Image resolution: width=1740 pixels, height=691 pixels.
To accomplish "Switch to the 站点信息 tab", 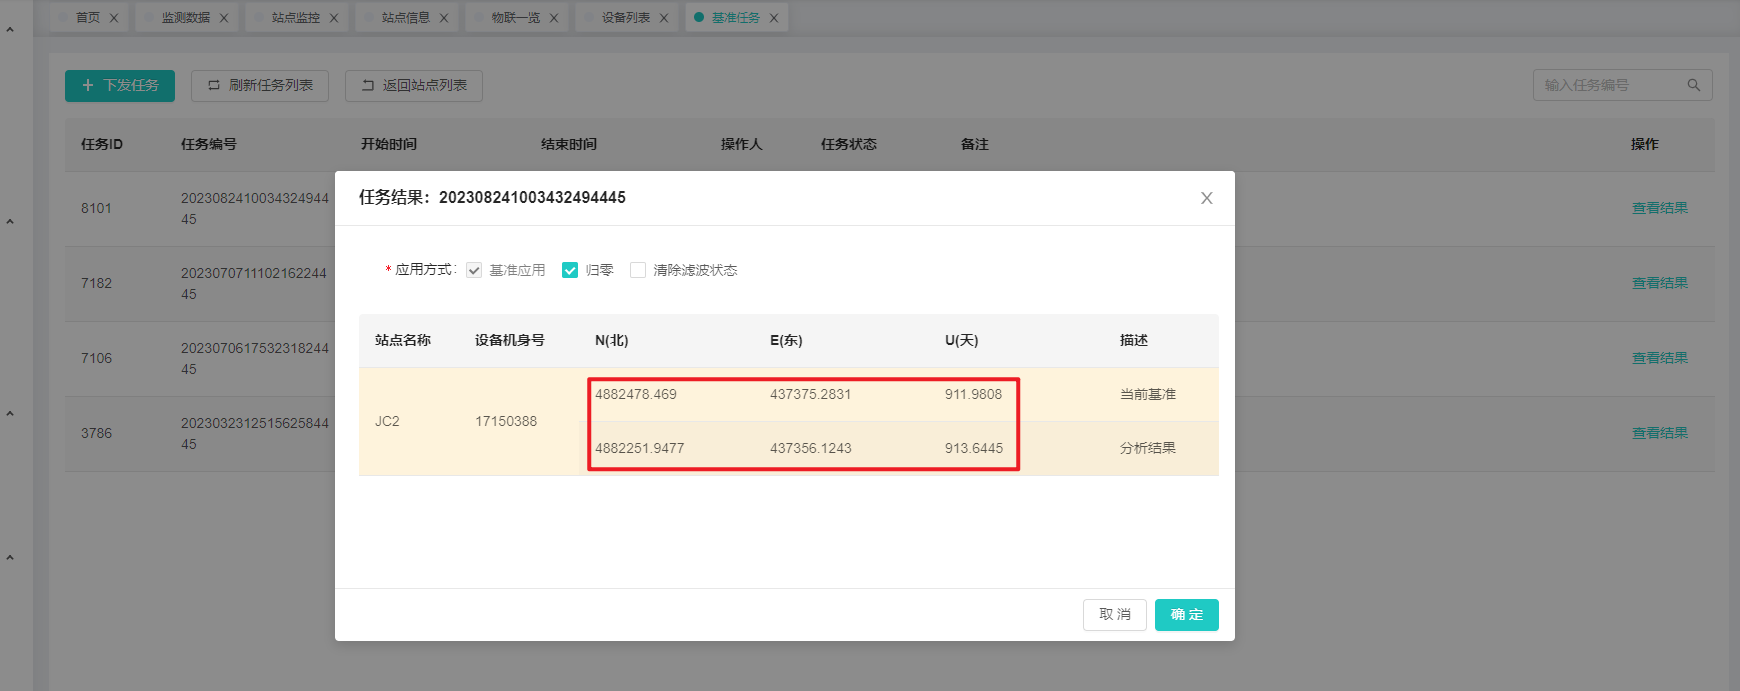I will coord(405,18).
